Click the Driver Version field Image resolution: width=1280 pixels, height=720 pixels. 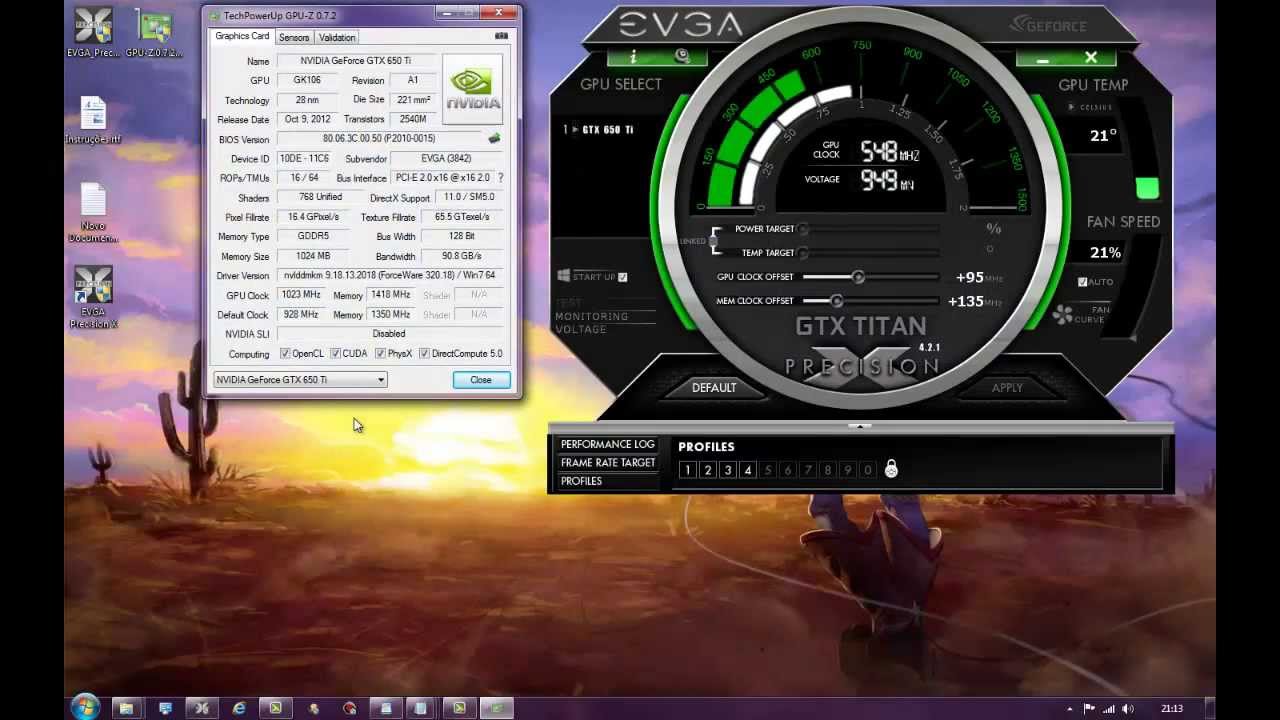pyautogui.click(x=389, y=275)
